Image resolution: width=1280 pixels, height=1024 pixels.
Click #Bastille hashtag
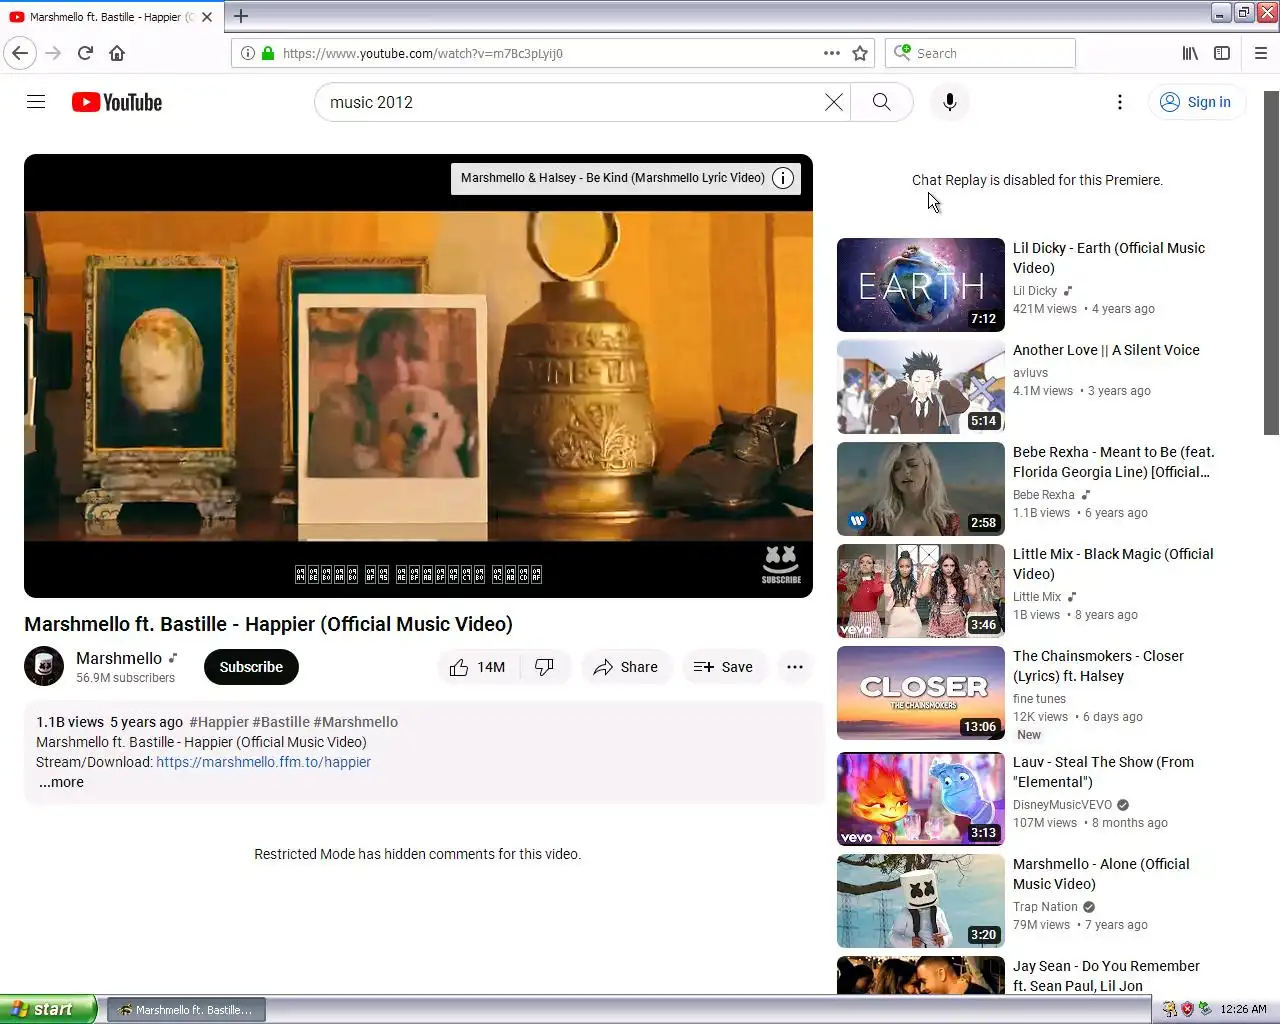(281, 722)
